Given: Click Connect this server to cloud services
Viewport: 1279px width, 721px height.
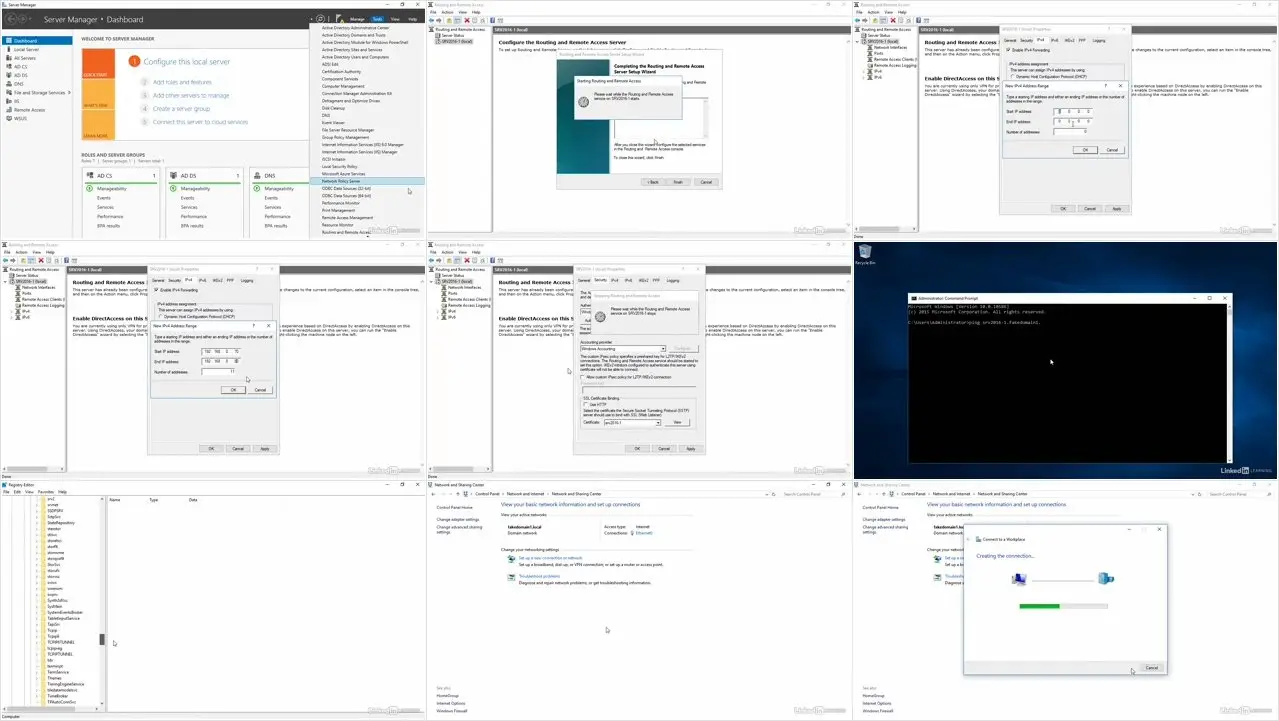Looking at the screenshot, I should [x=200, y=122].
